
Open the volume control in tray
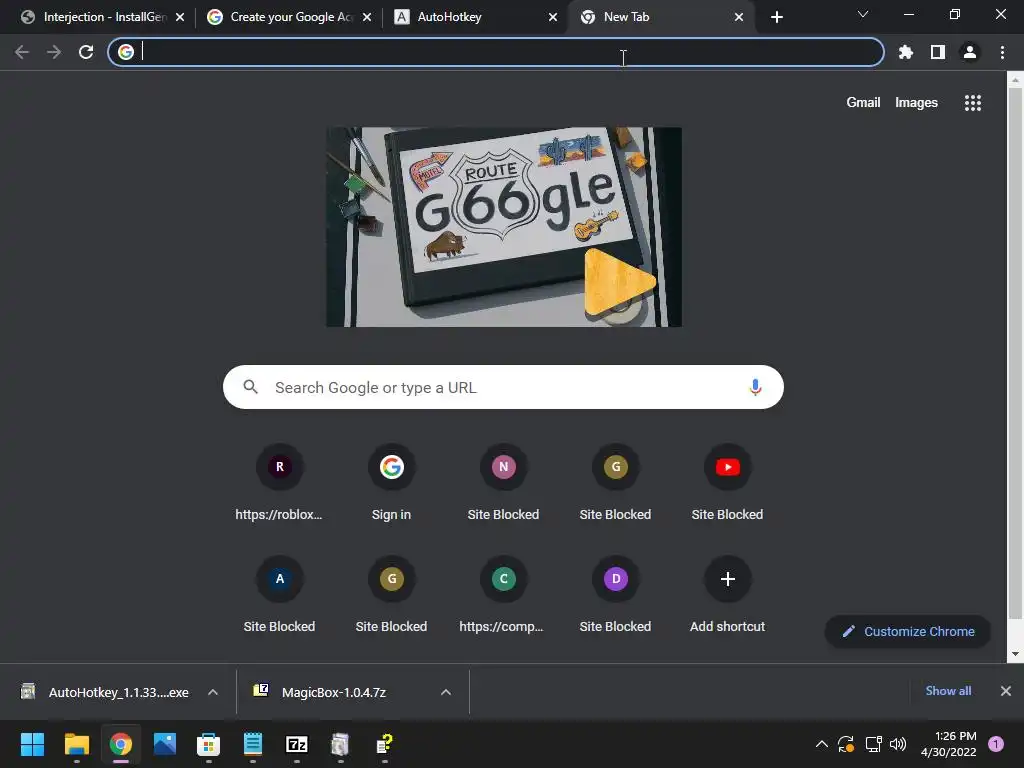(x=898, y=744)
